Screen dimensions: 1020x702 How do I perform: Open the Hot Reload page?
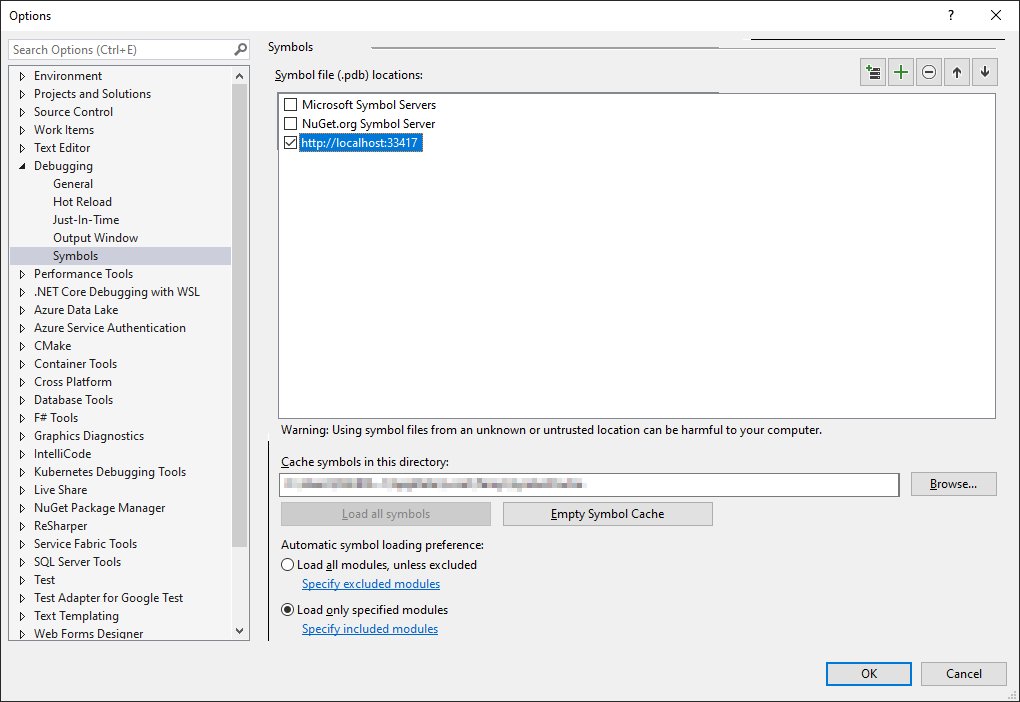(x=83, y=202)
